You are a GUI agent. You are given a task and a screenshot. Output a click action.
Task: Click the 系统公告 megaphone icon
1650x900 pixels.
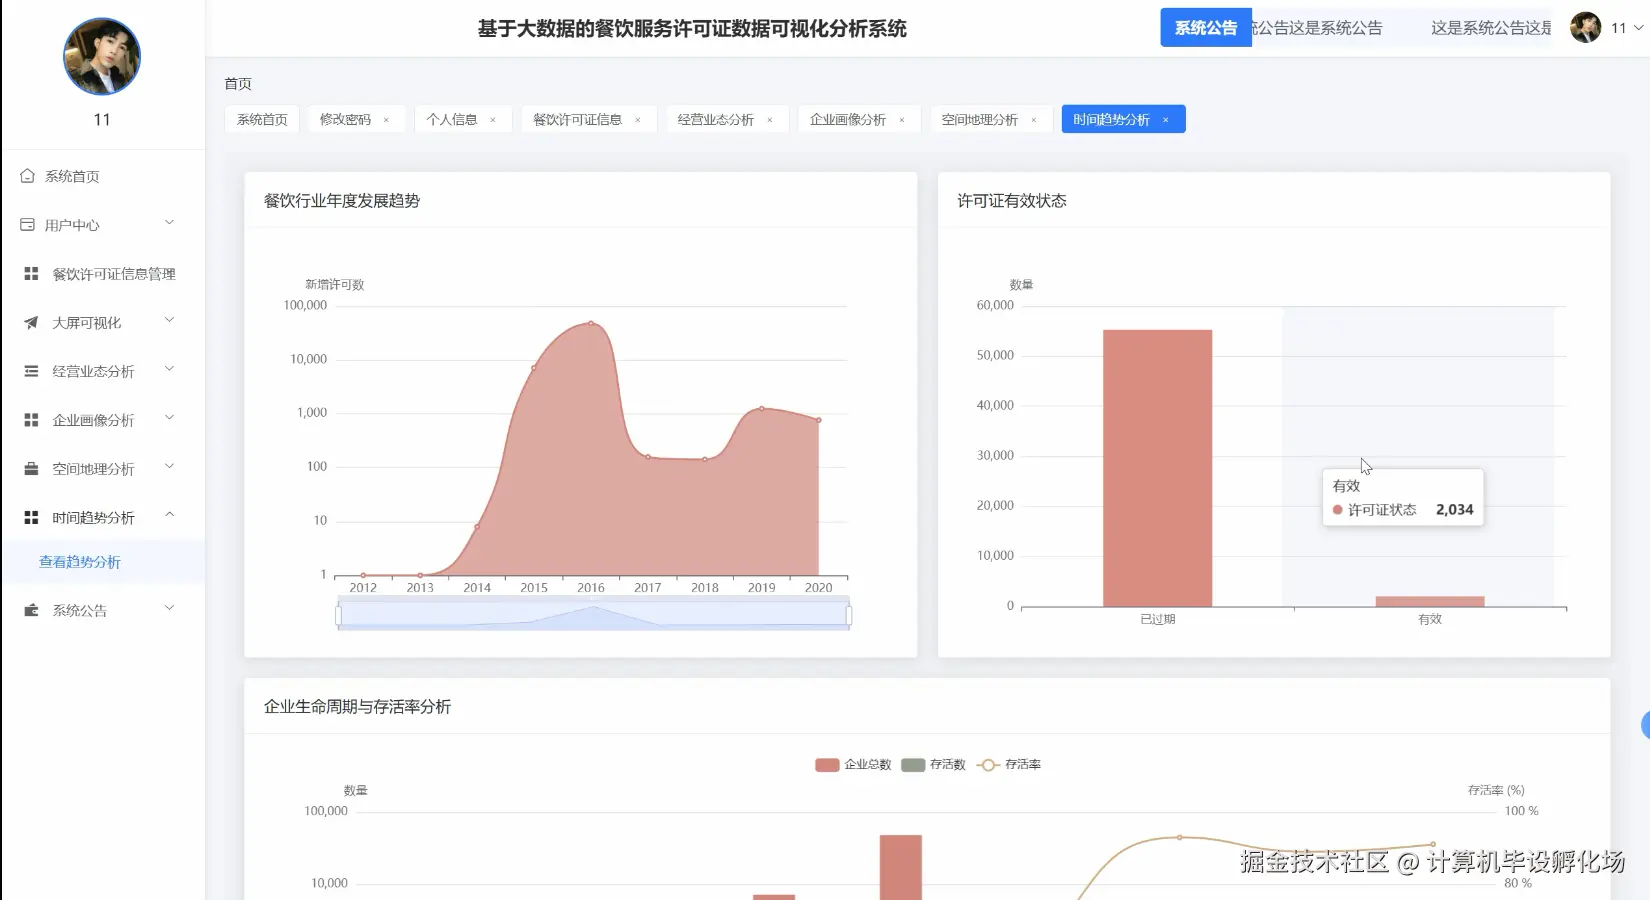click(x=29, y=609)
